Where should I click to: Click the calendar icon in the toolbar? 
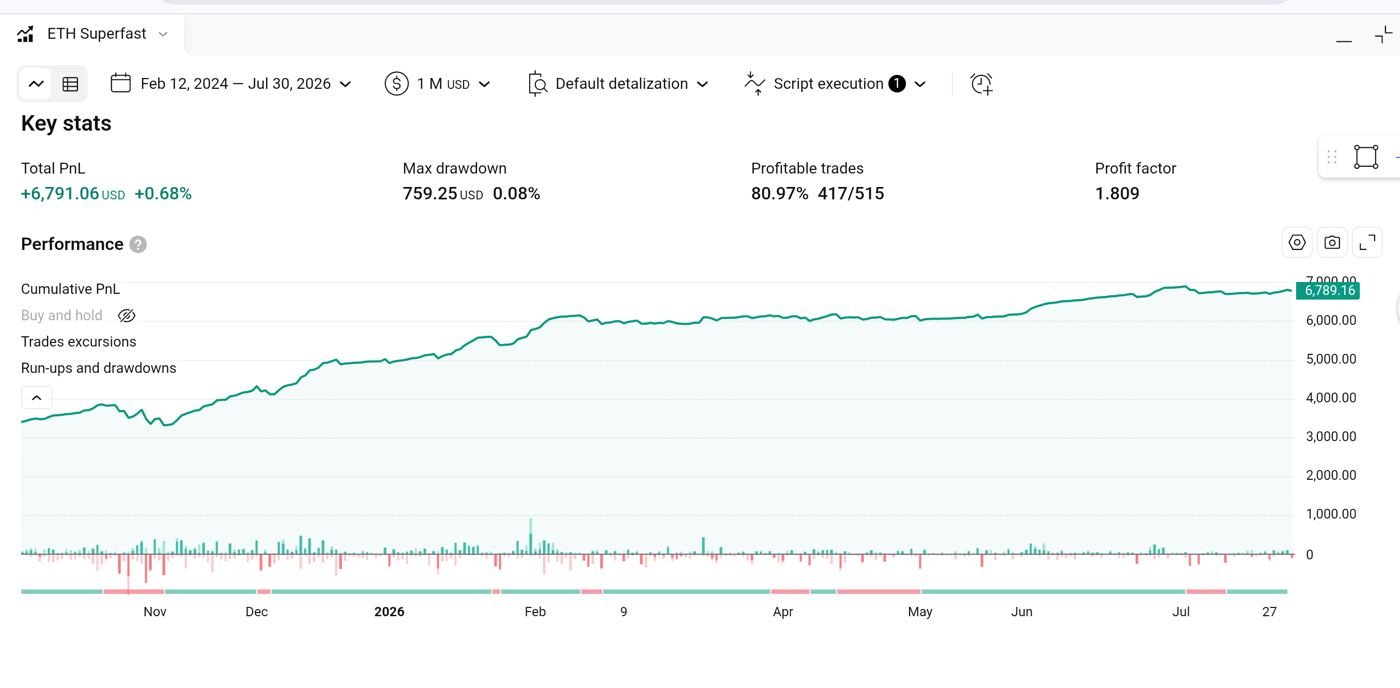121,83
